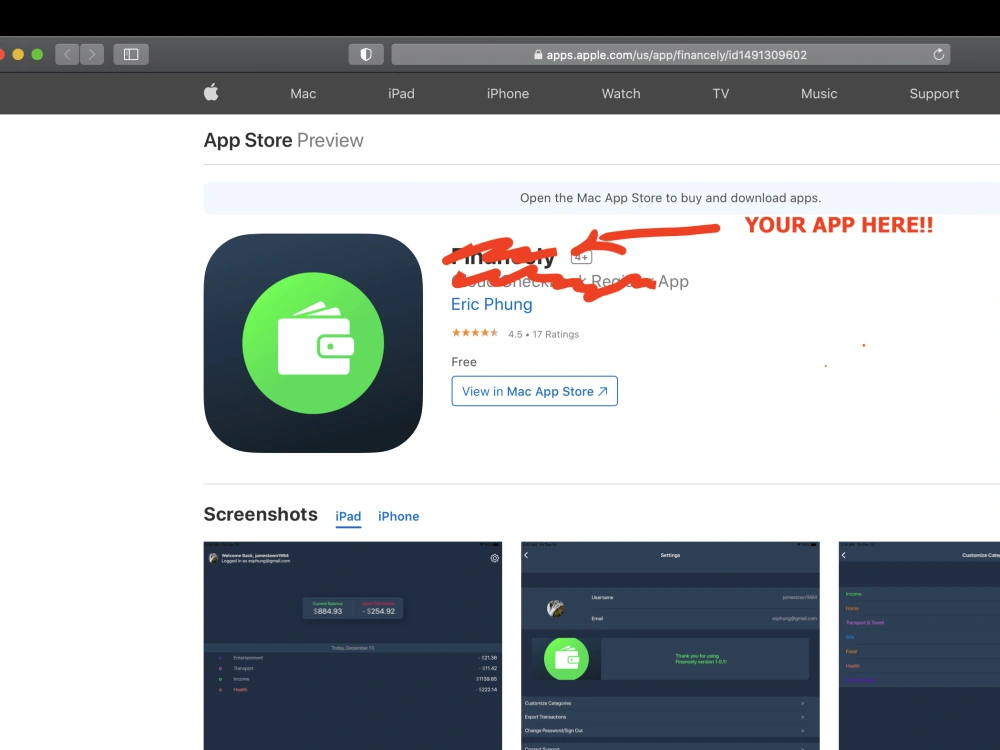
Task: Click the green wallet logo in Settings screenshot
Action: click(566, 658)
